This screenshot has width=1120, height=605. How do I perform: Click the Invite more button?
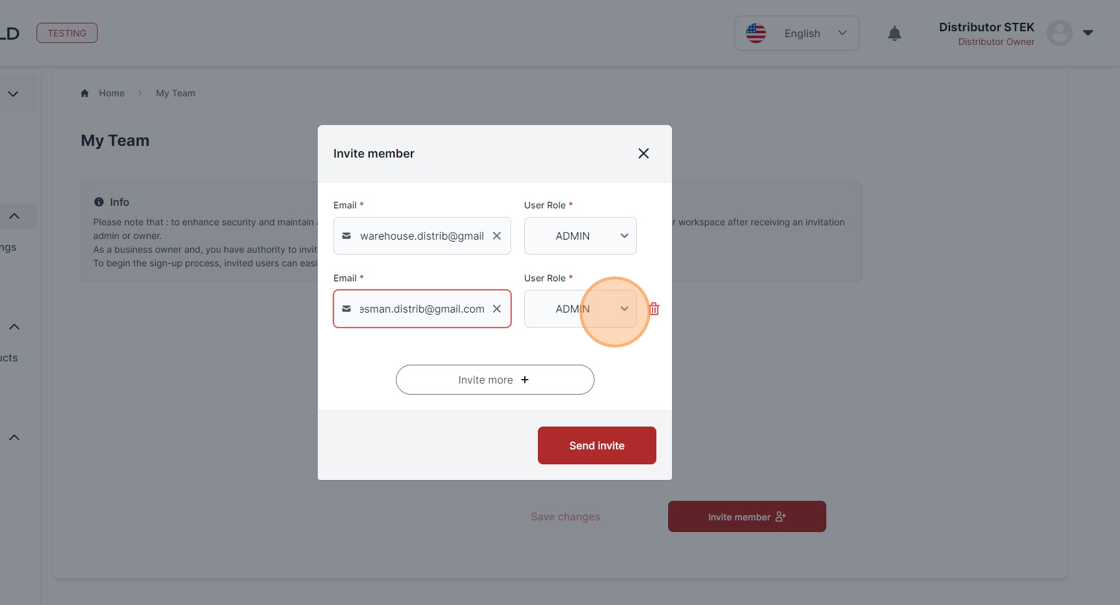tap(495, 380)
